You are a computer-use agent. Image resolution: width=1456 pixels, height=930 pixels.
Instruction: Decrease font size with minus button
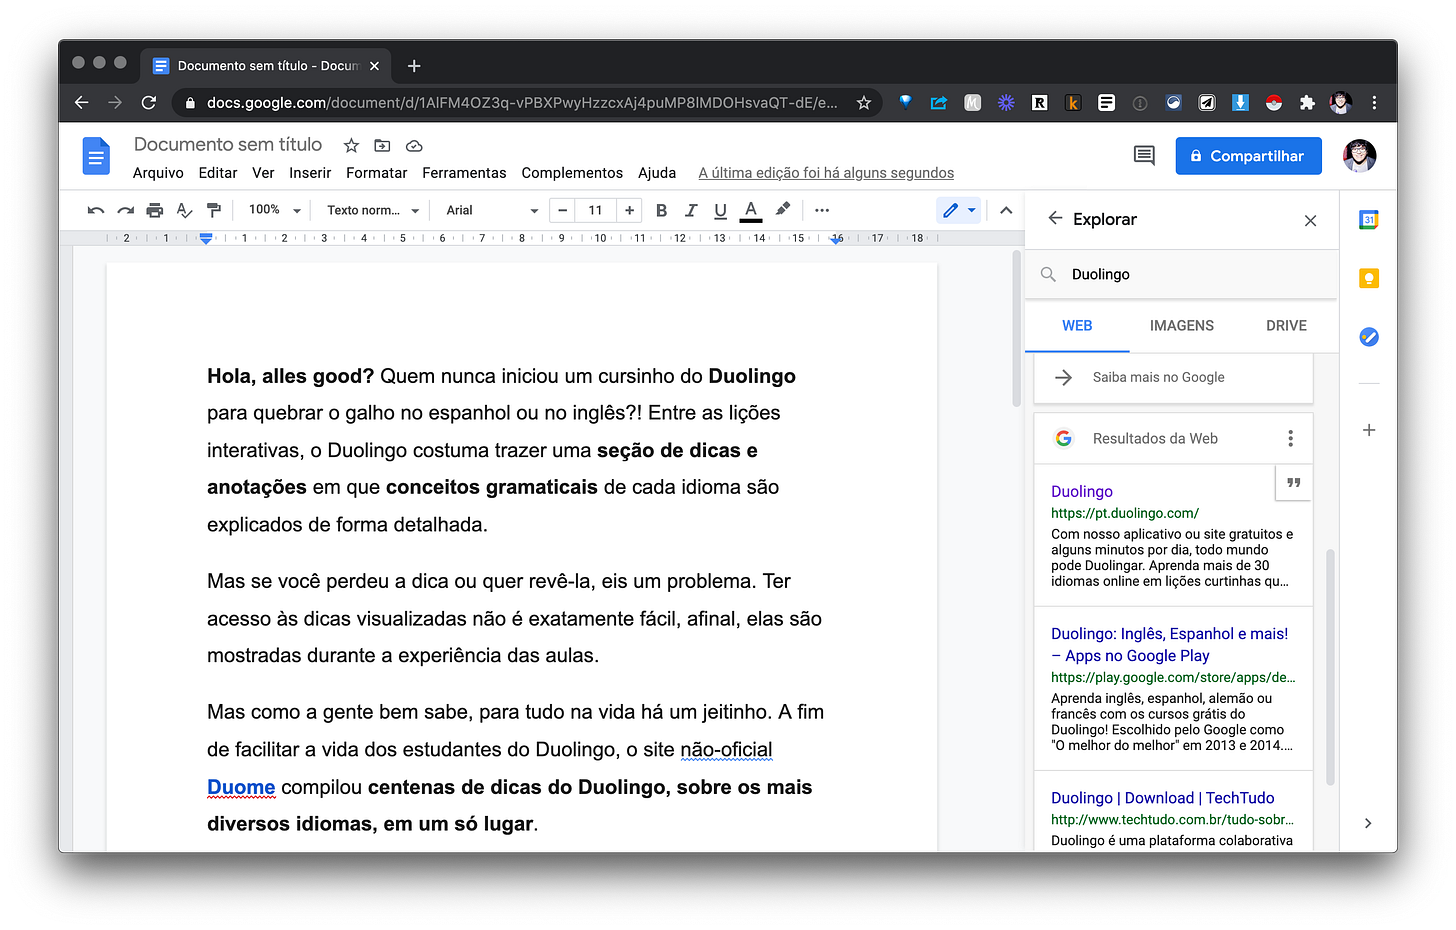(x=563, y=210)
